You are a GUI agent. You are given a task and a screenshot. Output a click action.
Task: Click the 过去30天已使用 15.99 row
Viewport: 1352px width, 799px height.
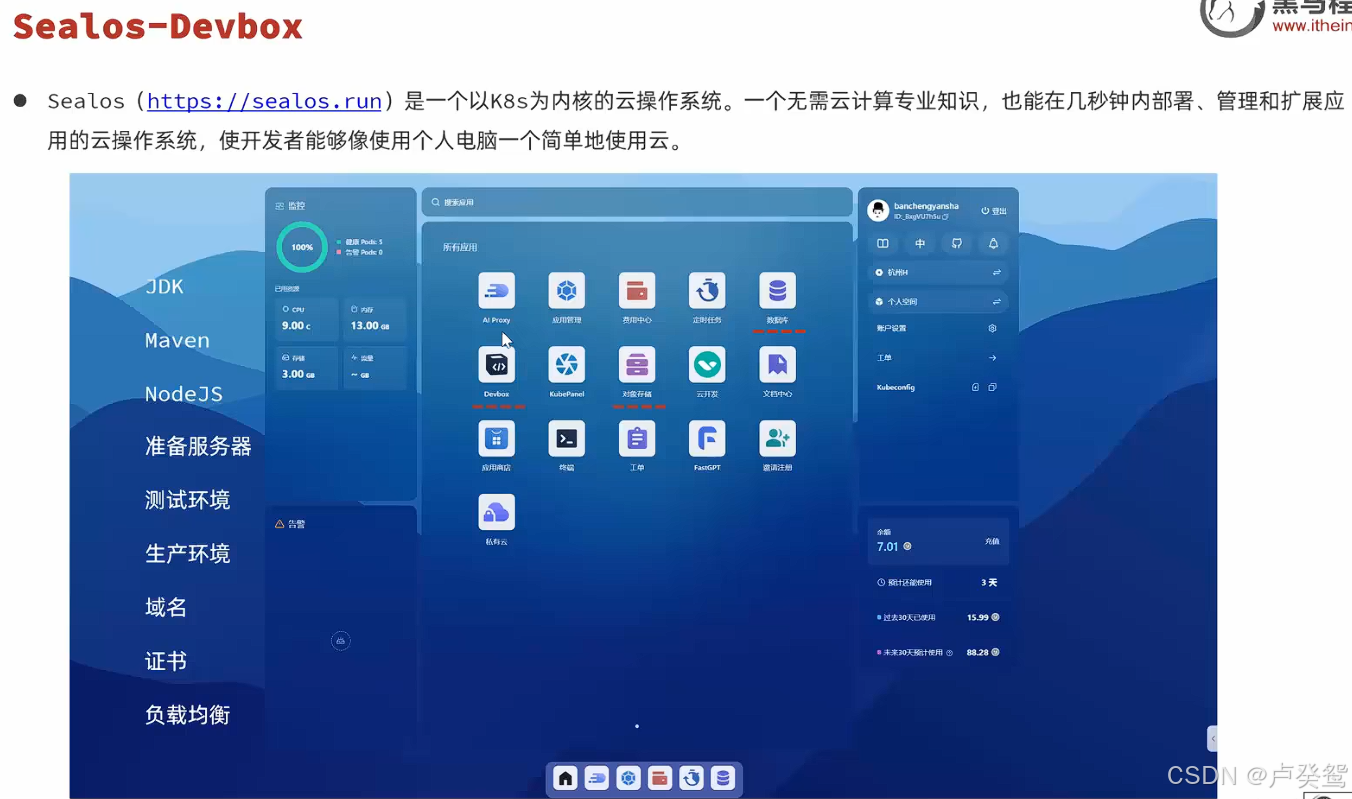pyautogui.click(x=937, y=617)
